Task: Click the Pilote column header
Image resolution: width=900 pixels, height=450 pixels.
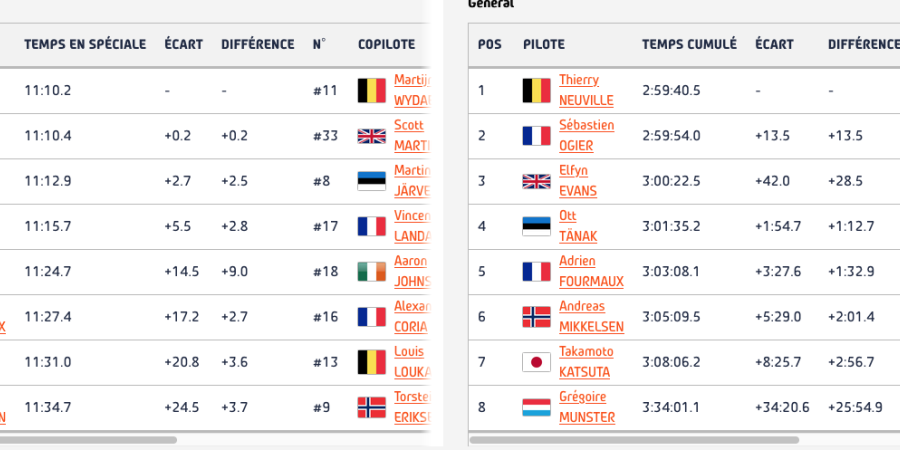Action: point(543,44)
